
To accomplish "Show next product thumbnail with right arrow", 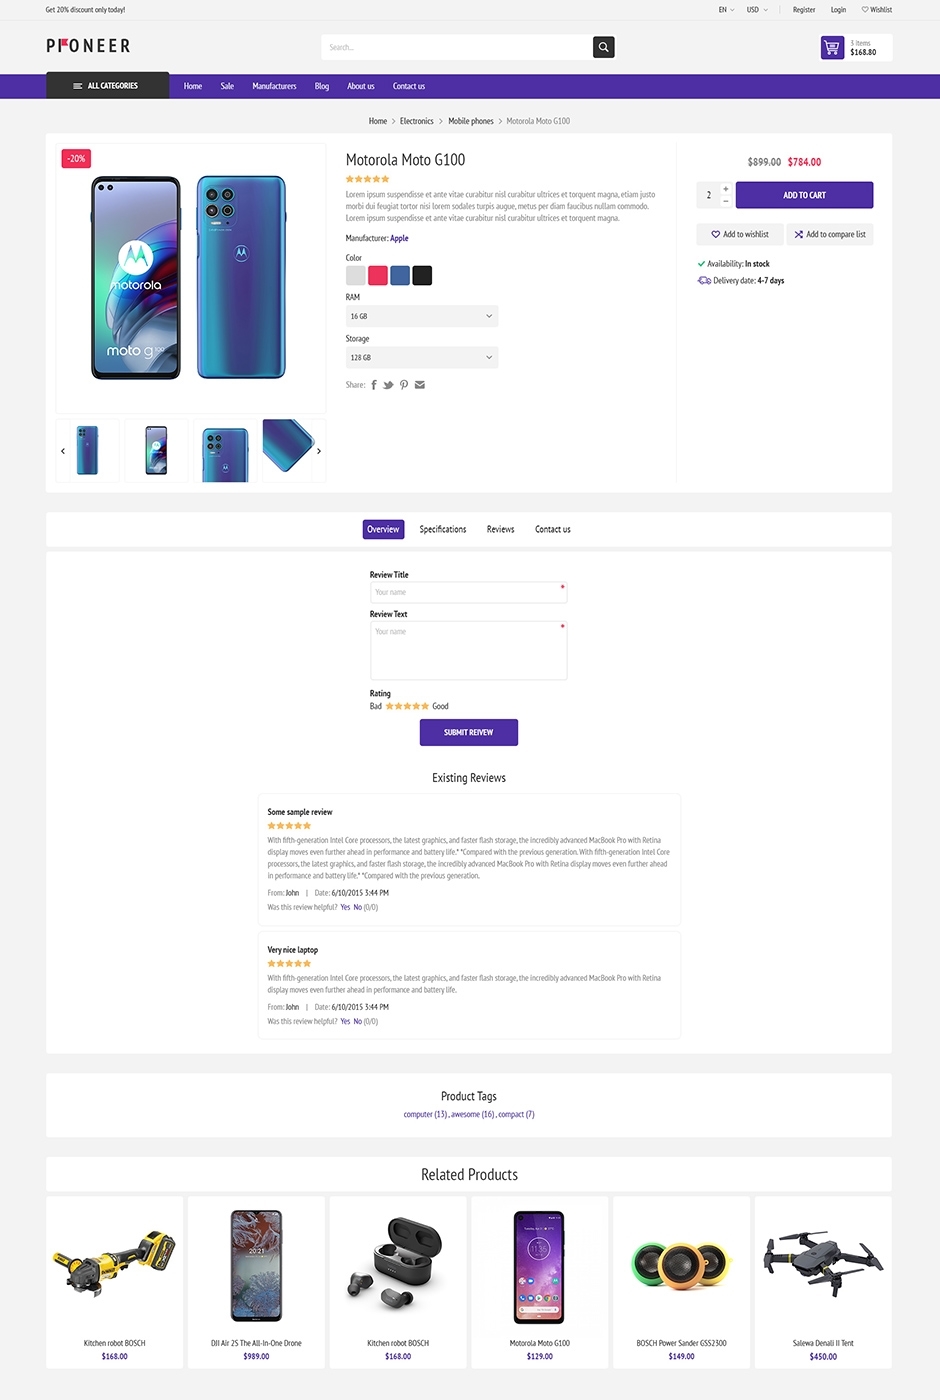I will (319, 451).
